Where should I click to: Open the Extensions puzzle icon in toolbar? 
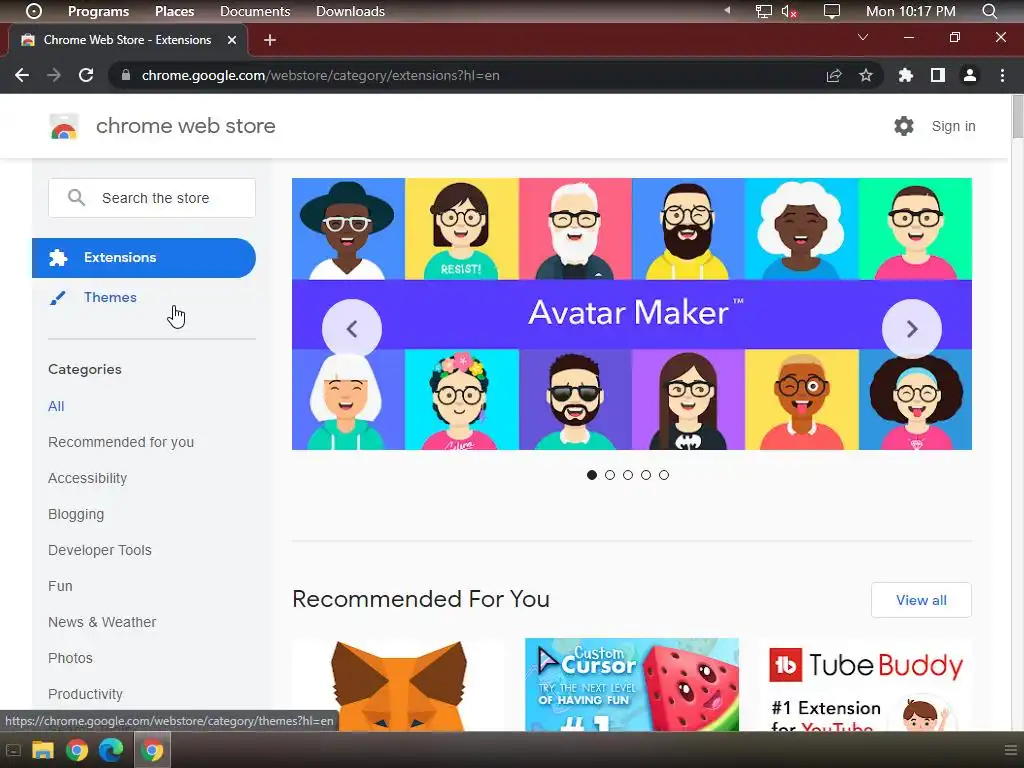tap(906, 76)
